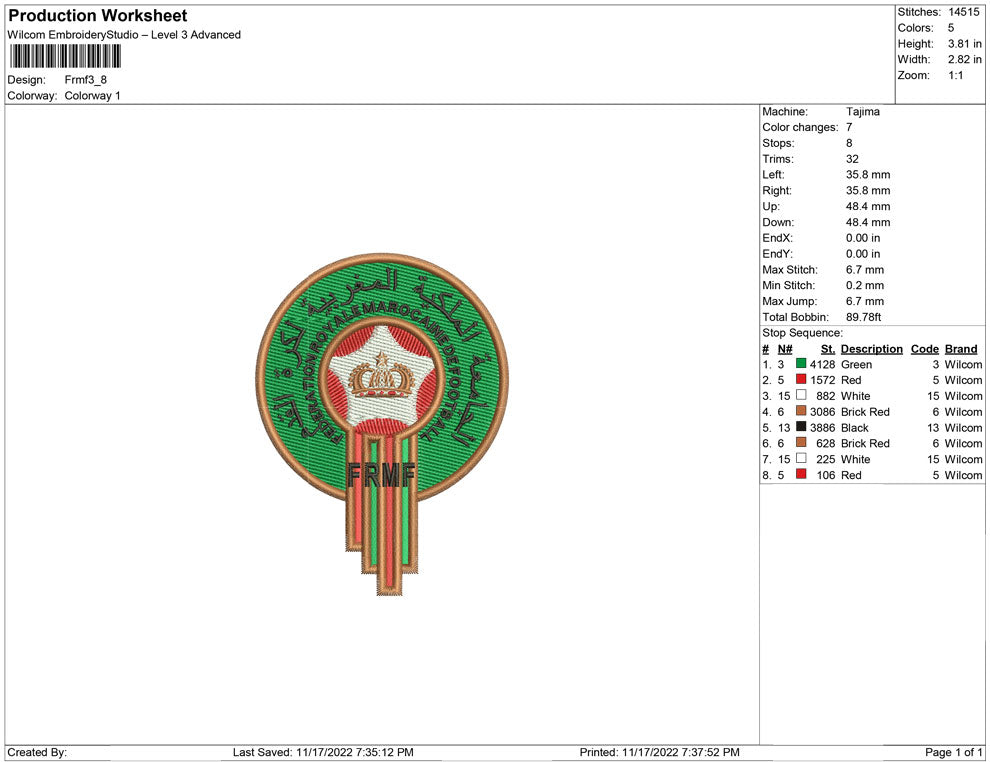Click the Brick Red swatch in row 4
Screen dimensions: 990x762
[801, 411]
